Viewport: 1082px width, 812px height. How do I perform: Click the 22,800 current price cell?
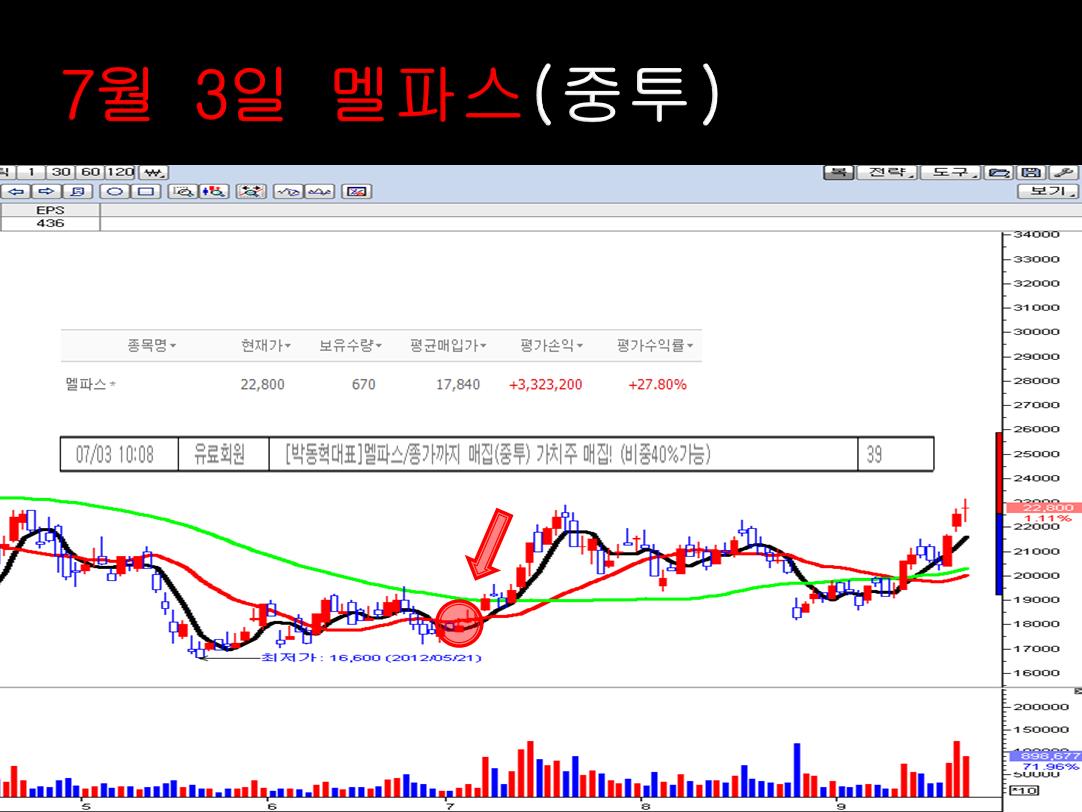point(262,384)
